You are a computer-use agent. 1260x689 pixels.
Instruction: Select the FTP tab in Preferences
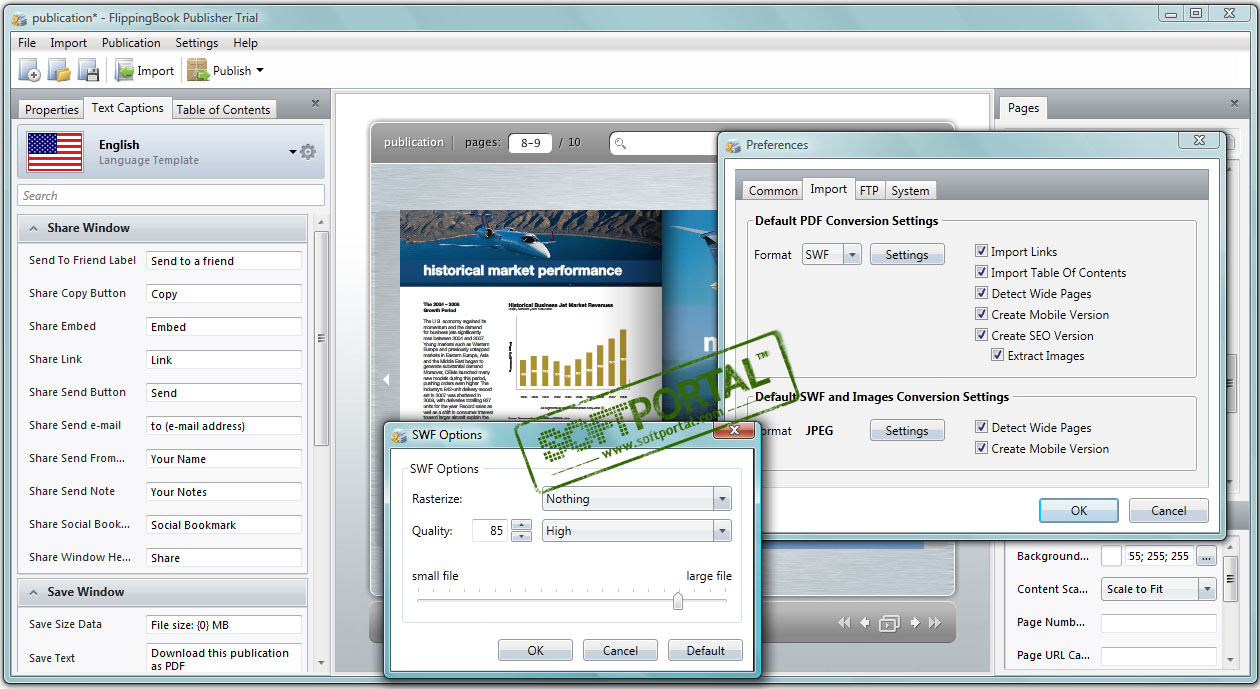(869, 191)
